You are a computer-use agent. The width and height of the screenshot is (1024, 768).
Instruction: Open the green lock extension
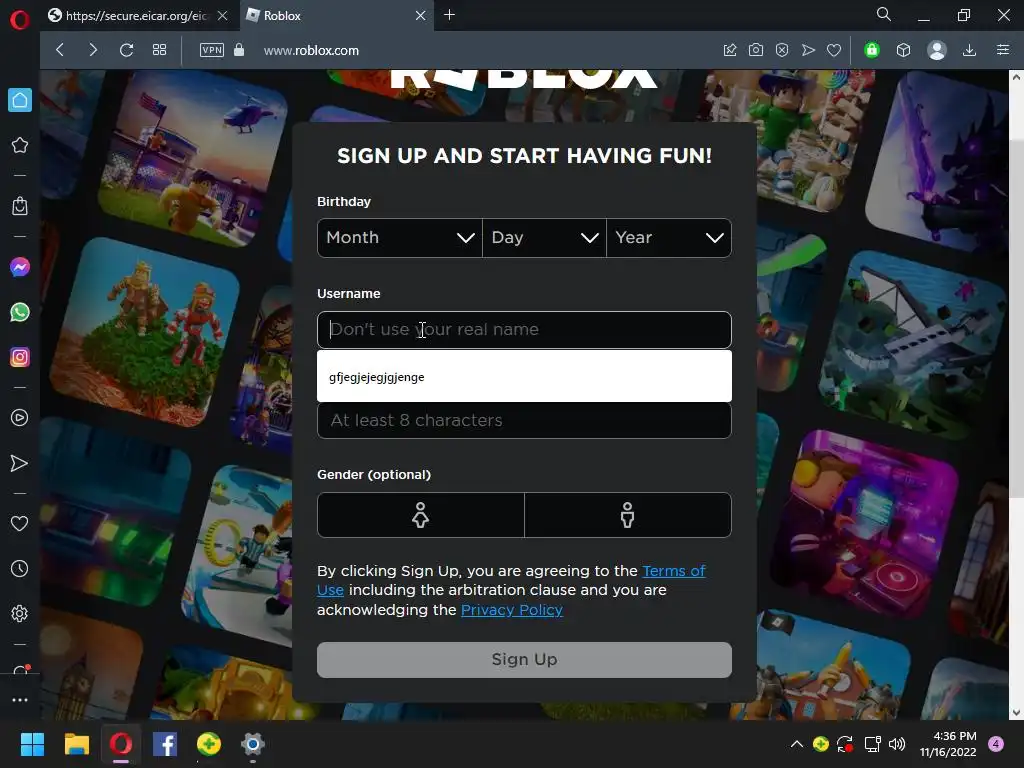point(872,50)
